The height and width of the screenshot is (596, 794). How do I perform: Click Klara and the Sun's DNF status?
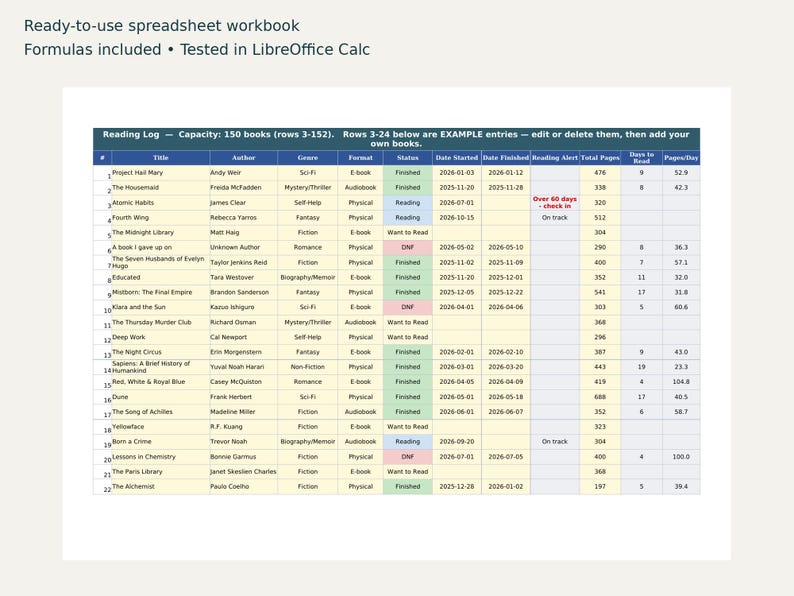coord(408,307)
